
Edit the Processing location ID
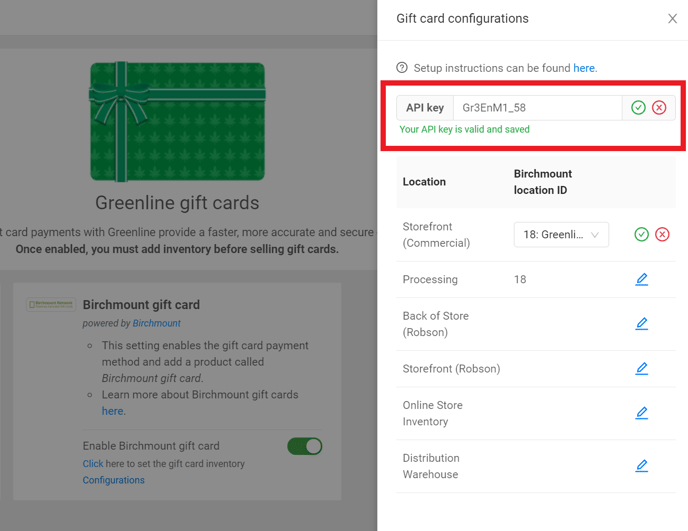pos(642,280)
